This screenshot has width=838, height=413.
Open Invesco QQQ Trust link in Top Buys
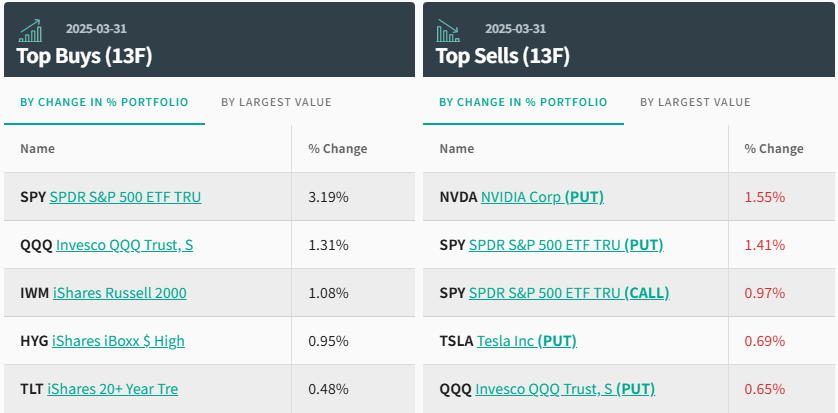[x=124, y=245]
